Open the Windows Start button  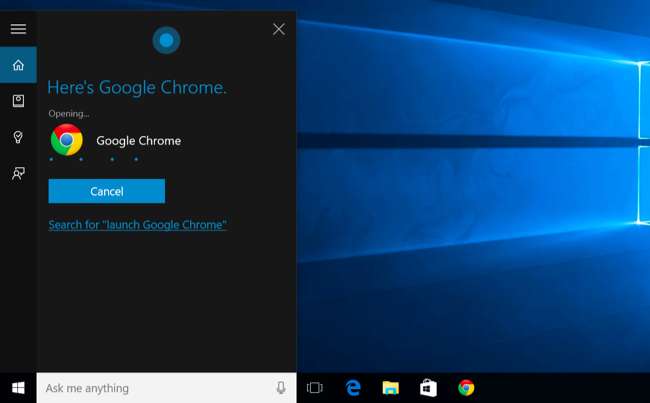click(x=18, y=388)
